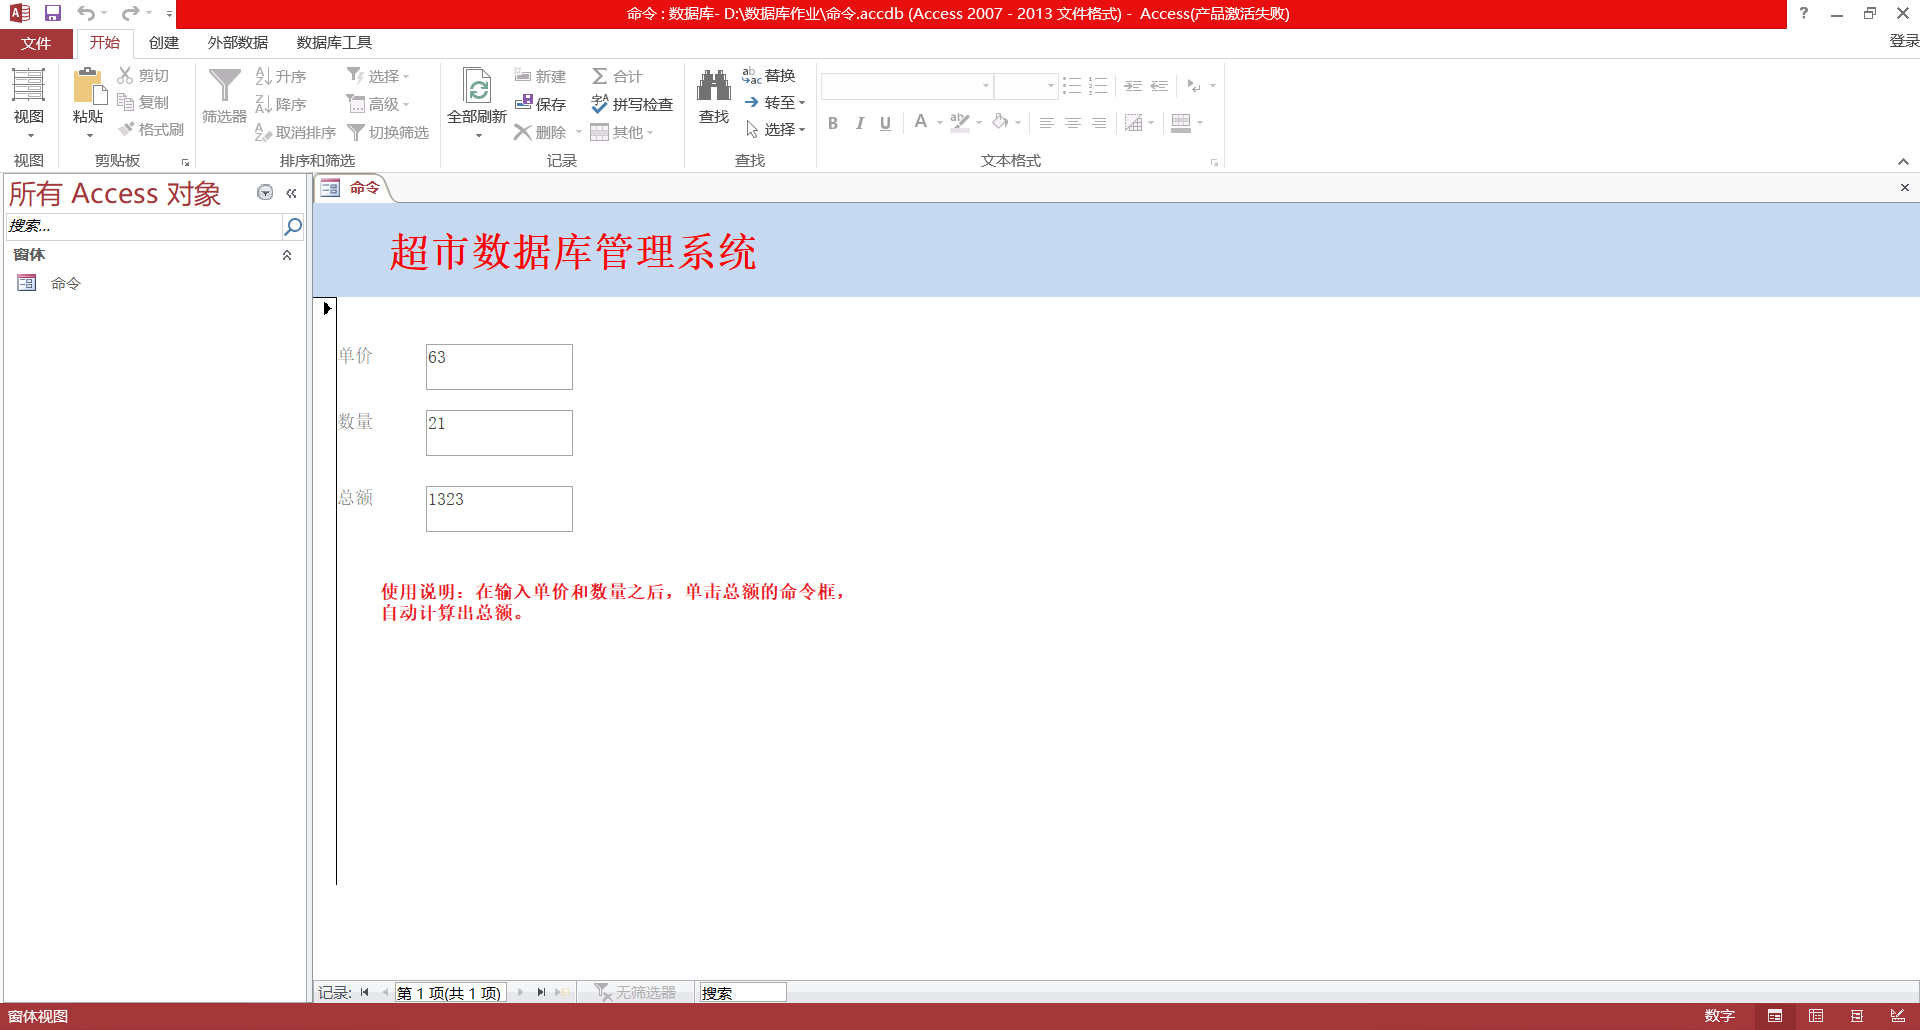Go to the last record navigation button
Screen dimensions: 1920x1030
(541, 992)
